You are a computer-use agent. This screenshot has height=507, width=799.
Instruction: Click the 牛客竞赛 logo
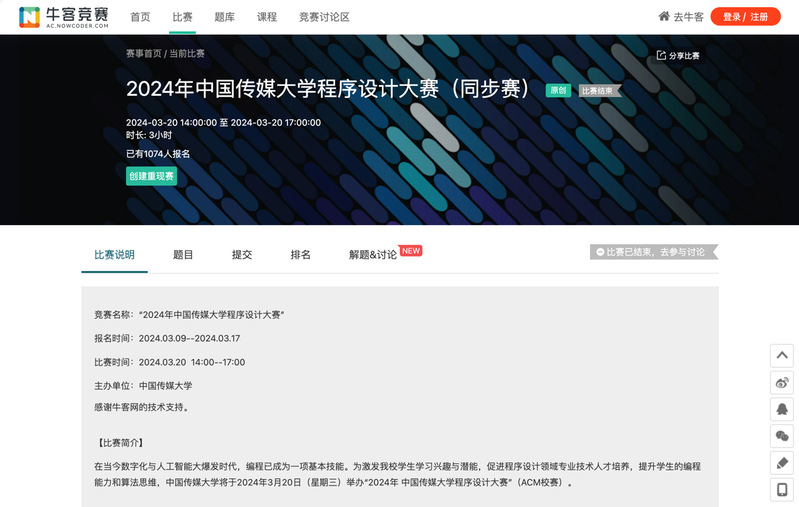click(x=66, y=17)
